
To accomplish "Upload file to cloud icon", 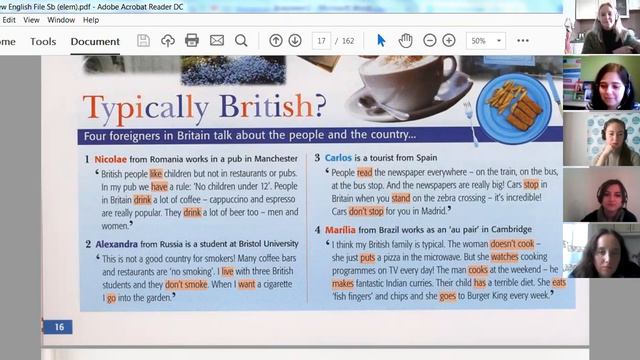I will click(x=168, y=40).
